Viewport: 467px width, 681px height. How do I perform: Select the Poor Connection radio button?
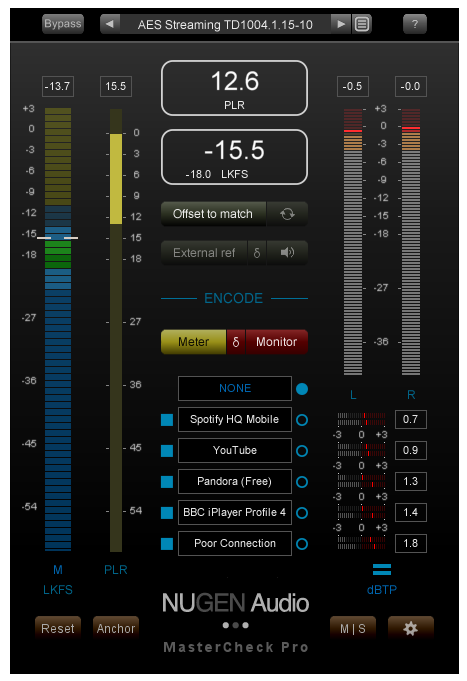point(302,544)
